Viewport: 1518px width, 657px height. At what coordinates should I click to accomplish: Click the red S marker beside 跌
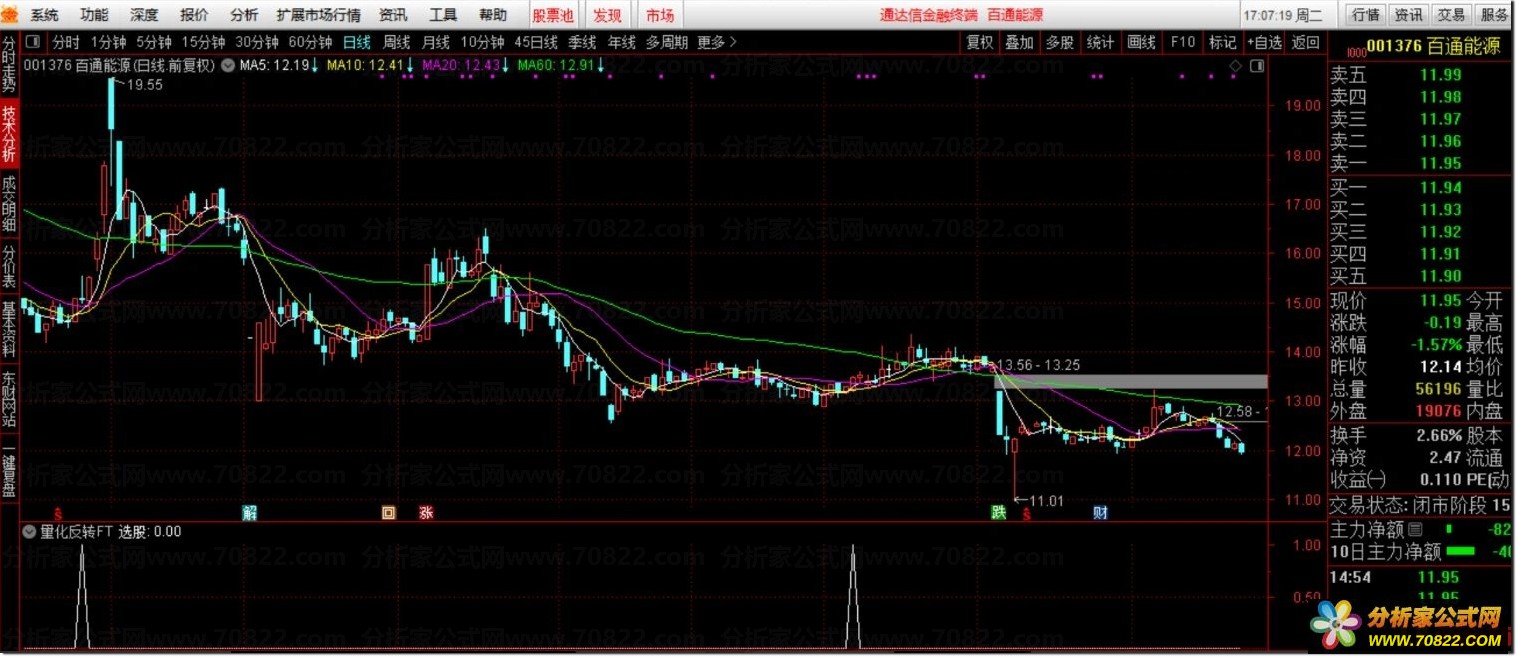(1025, 514)
